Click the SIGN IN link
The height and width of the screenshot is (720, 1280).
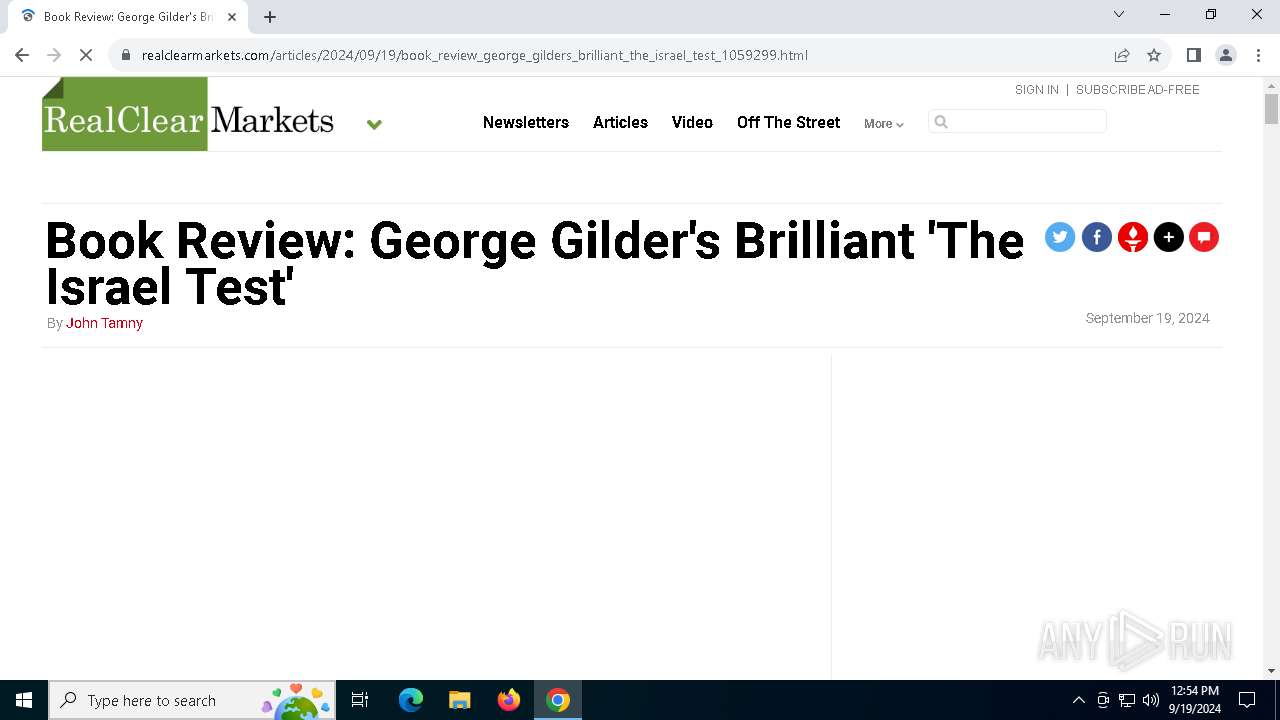[1037, 90]
